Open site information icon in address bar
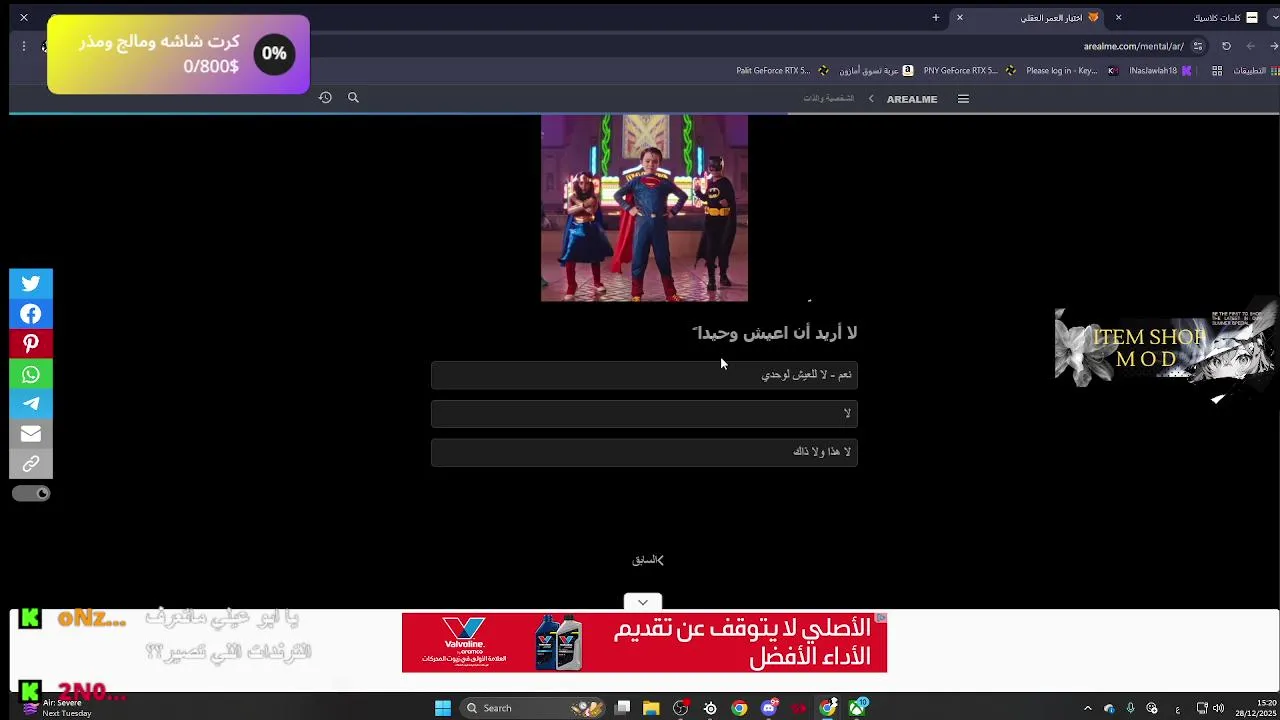The height and width of the screenshot is (720, 1280). (x=1198, y=46)
